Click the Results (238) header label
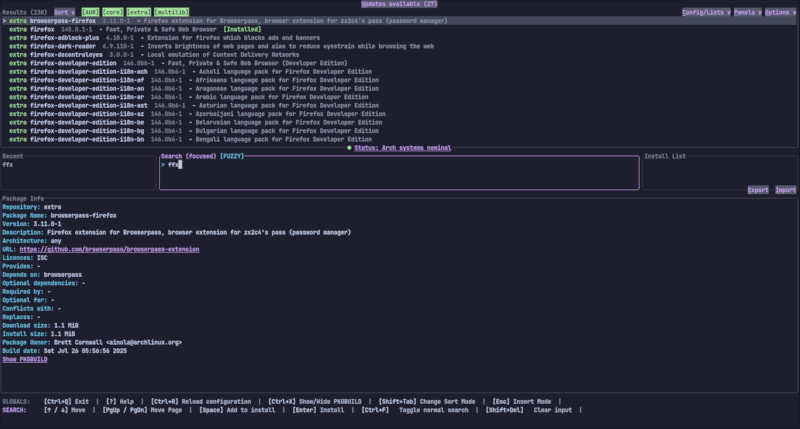Image resolution: width=800 pixels, height=429 pixels. [24, 12]
